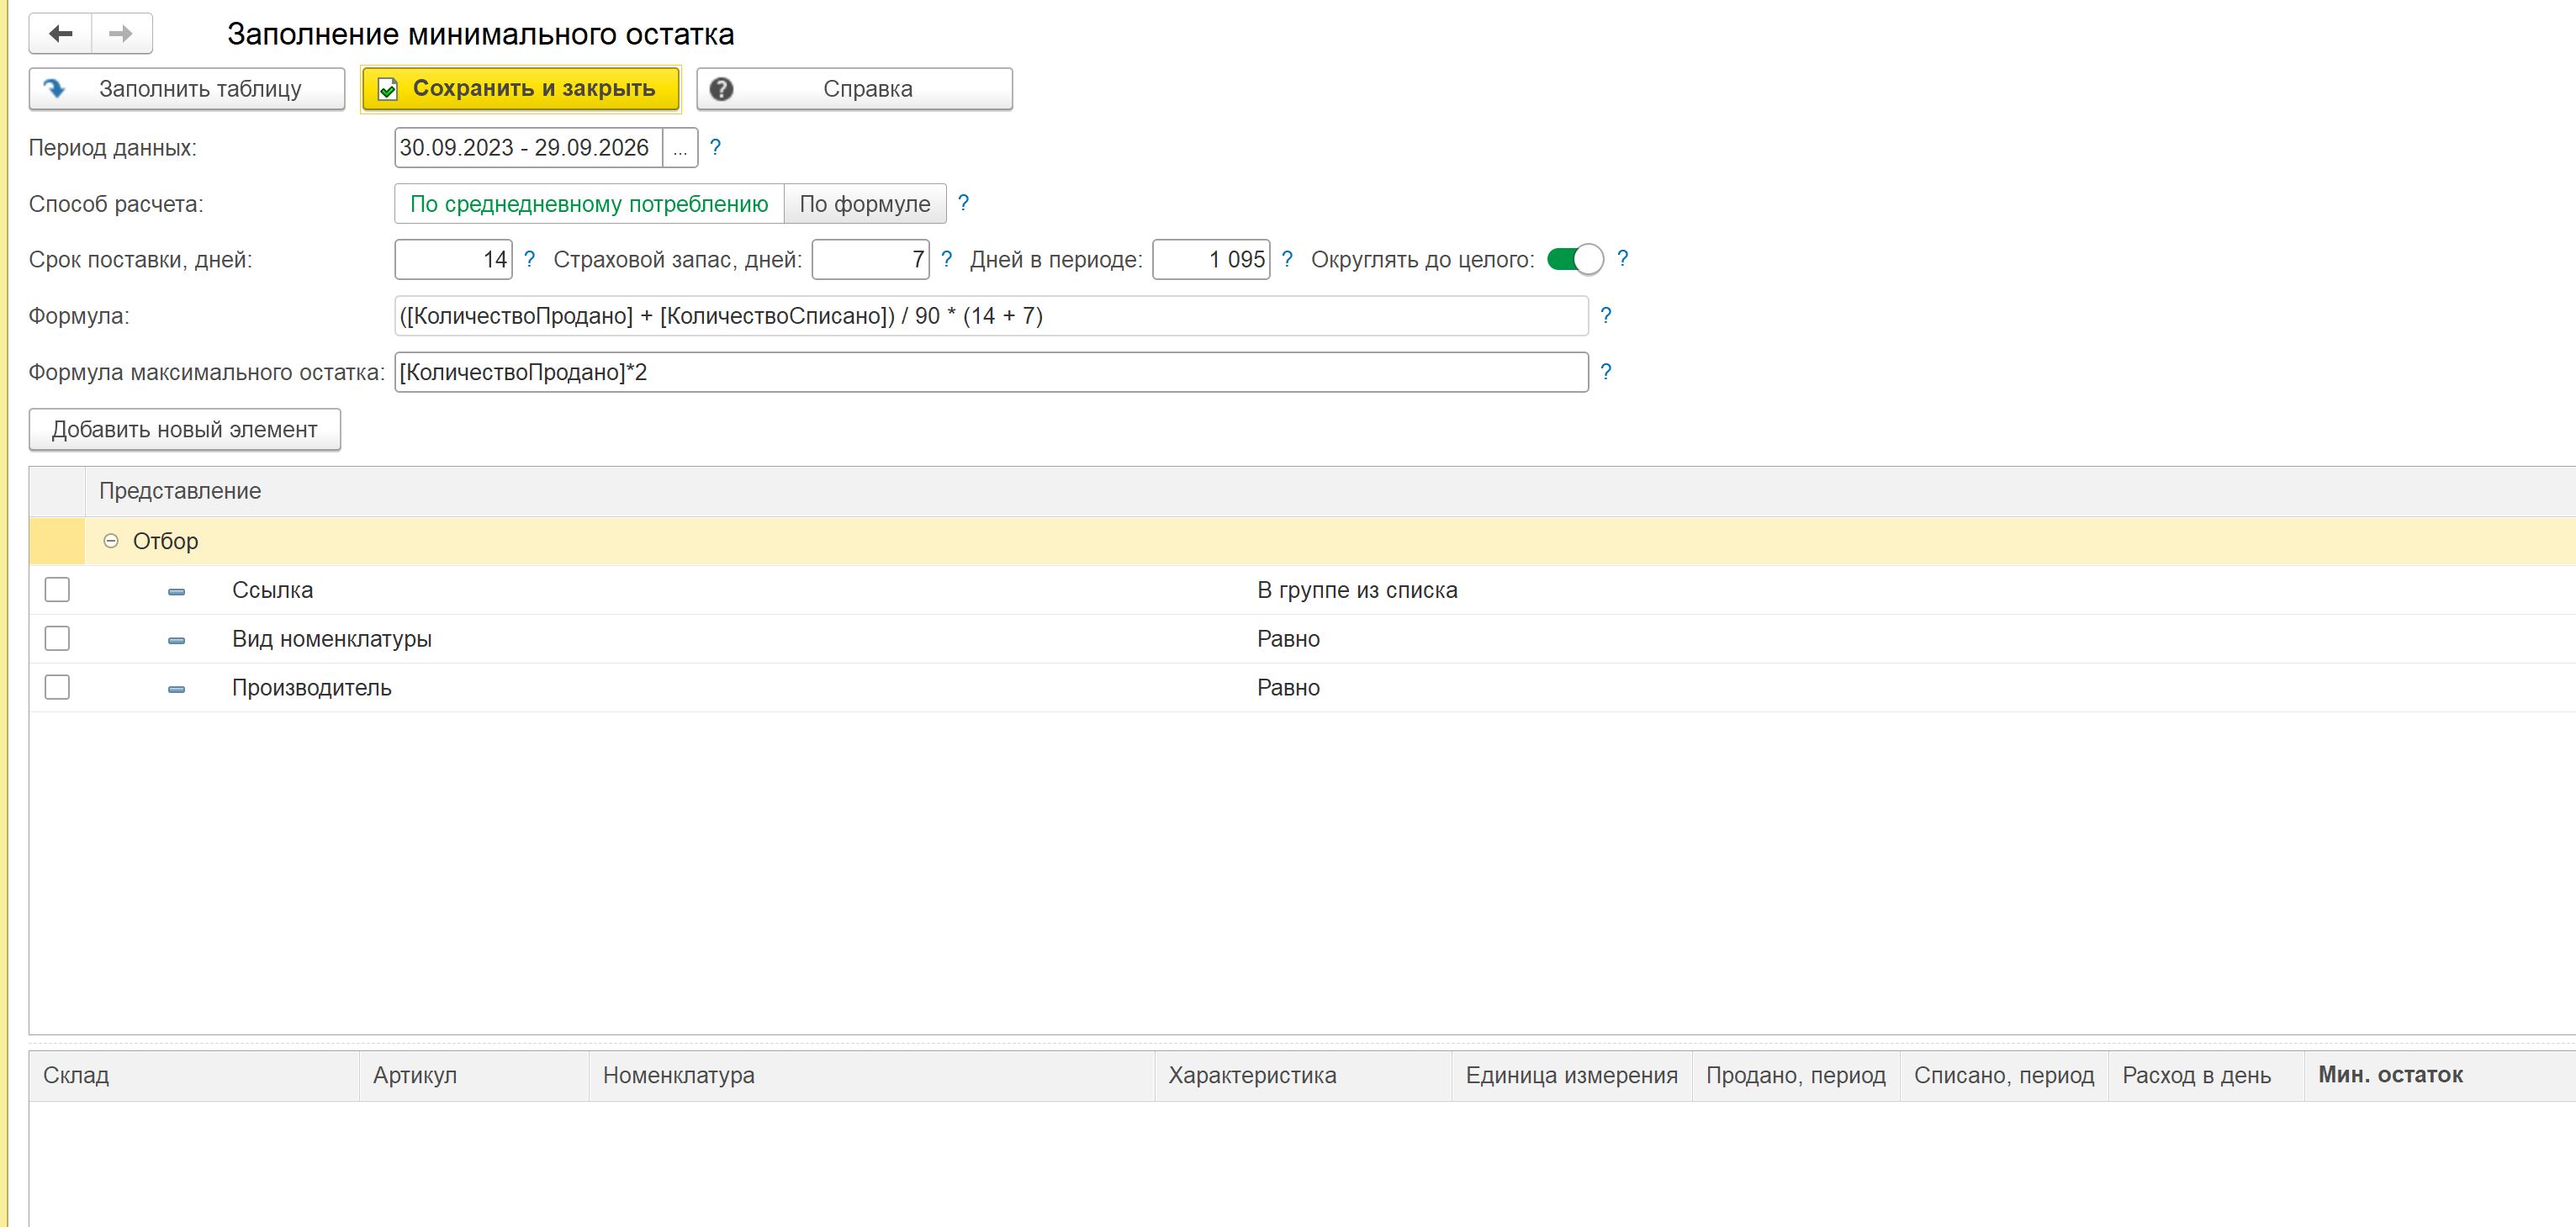Show hint for maximum stock formula
This screenshot has height=1227, width=2576.
coord(1605,371)
